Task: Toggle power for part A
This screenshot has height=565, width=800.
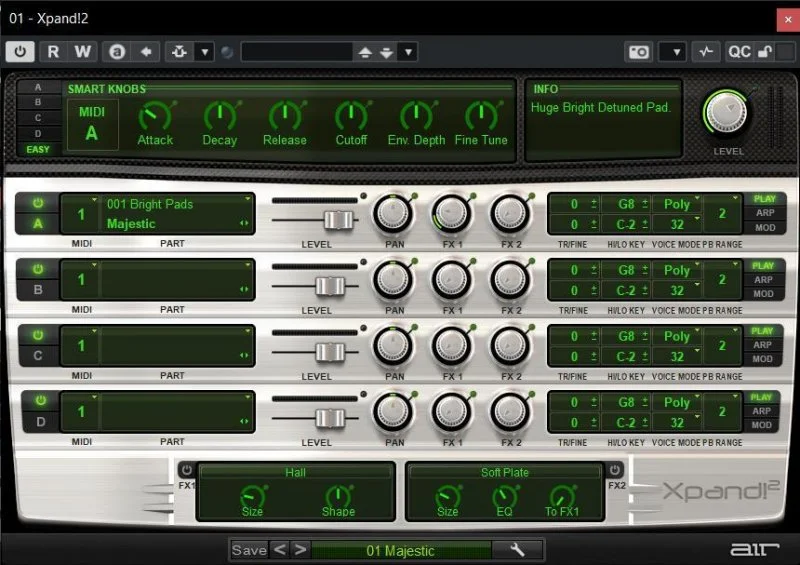Action: point(38,203)
